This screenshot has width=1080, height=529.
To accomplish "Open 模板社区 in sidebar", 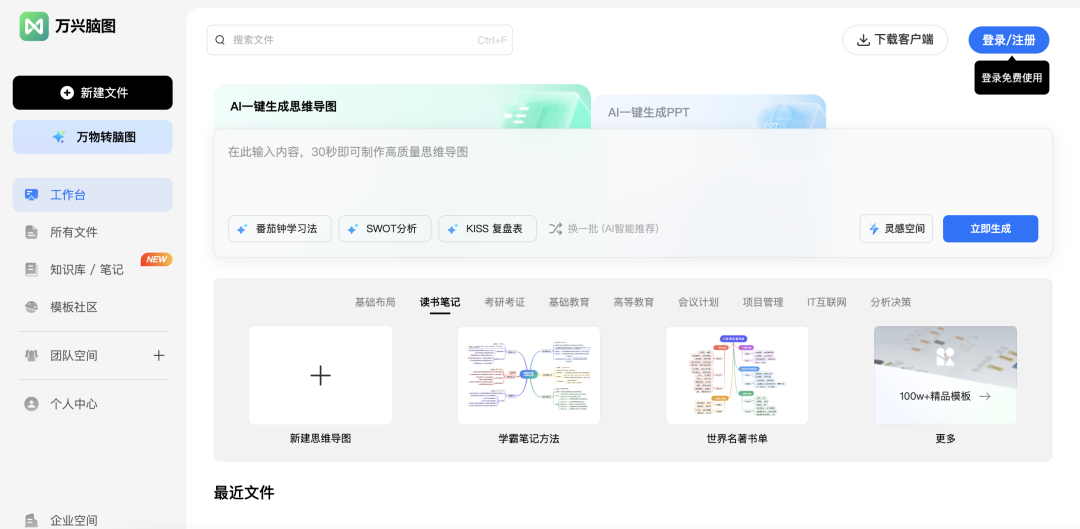I will [x=93, y=307].
